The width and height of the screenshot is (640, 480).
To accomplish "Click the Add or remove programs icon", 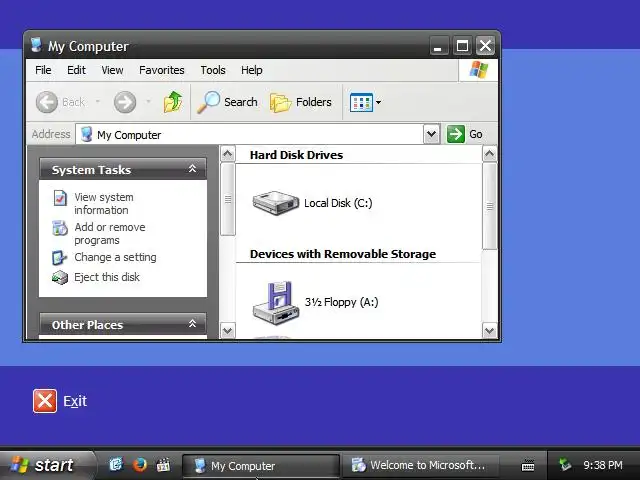I will [x=60, y=228].
